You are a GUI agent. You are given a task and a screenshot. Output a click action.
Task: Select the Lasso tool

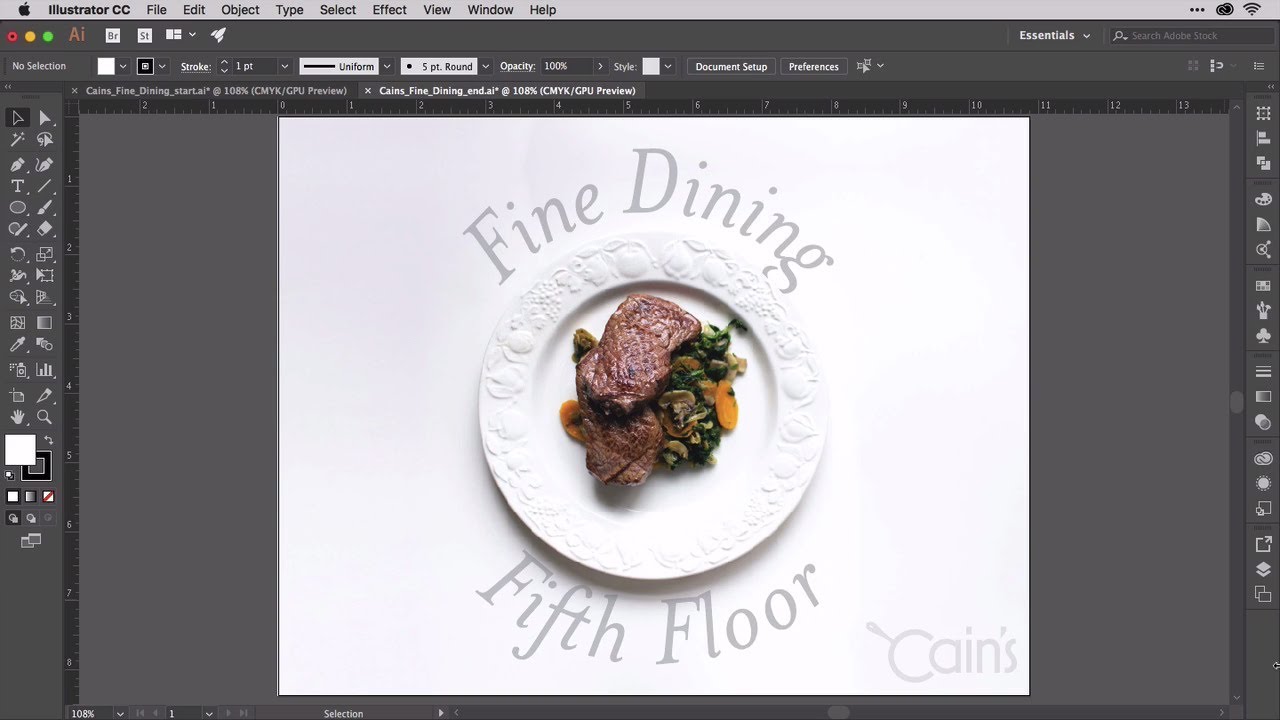click(44, 141)
